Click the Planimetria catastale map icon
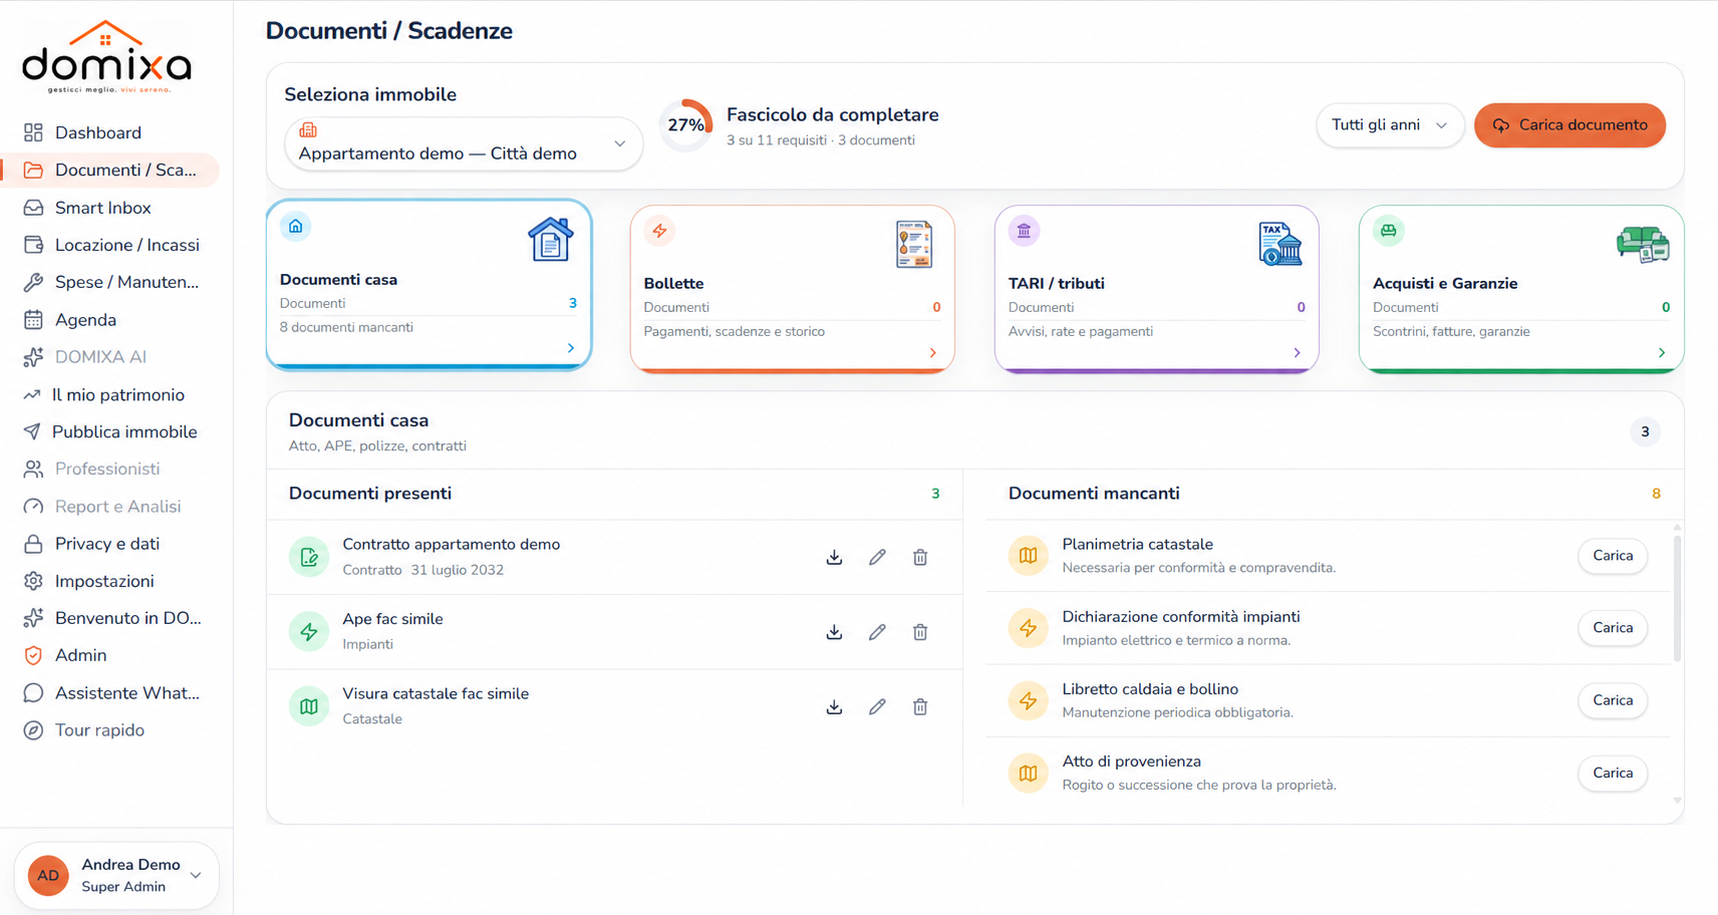This screenshot has width=1718, height=915. [1028, 555]
